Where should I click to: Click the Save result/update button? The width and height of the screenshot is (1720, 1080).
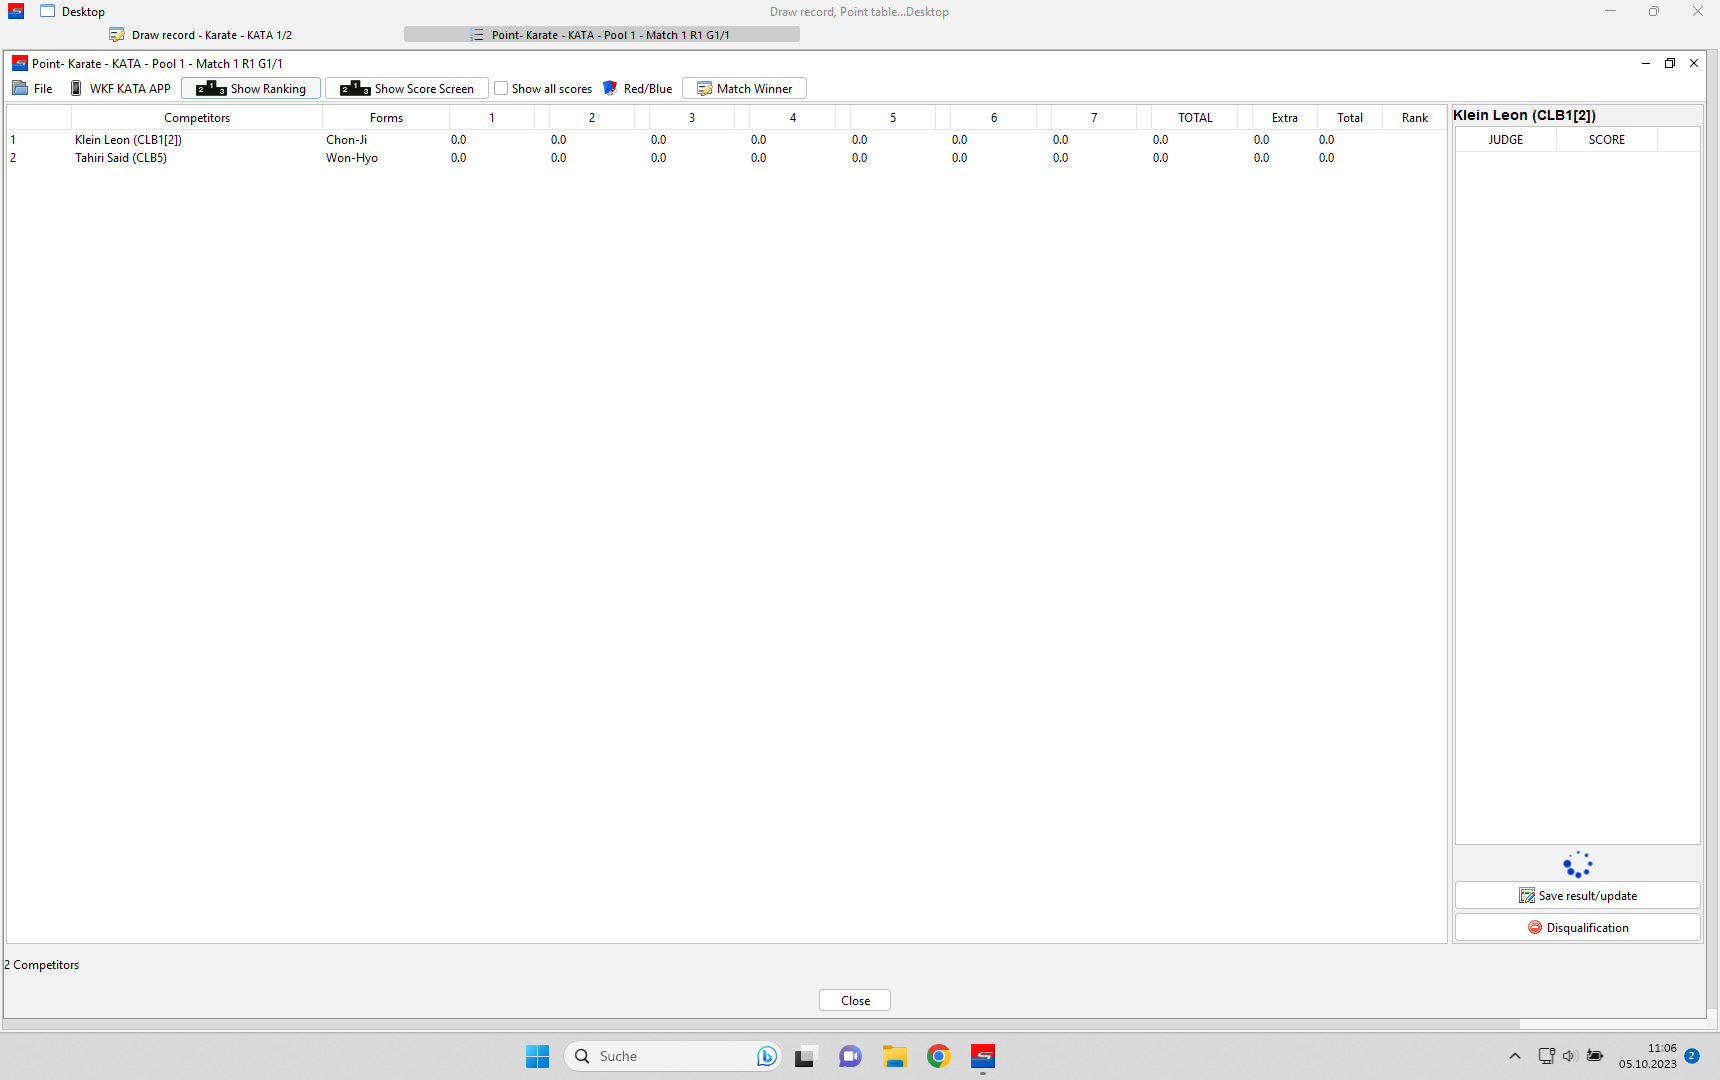coord(1577,896)
